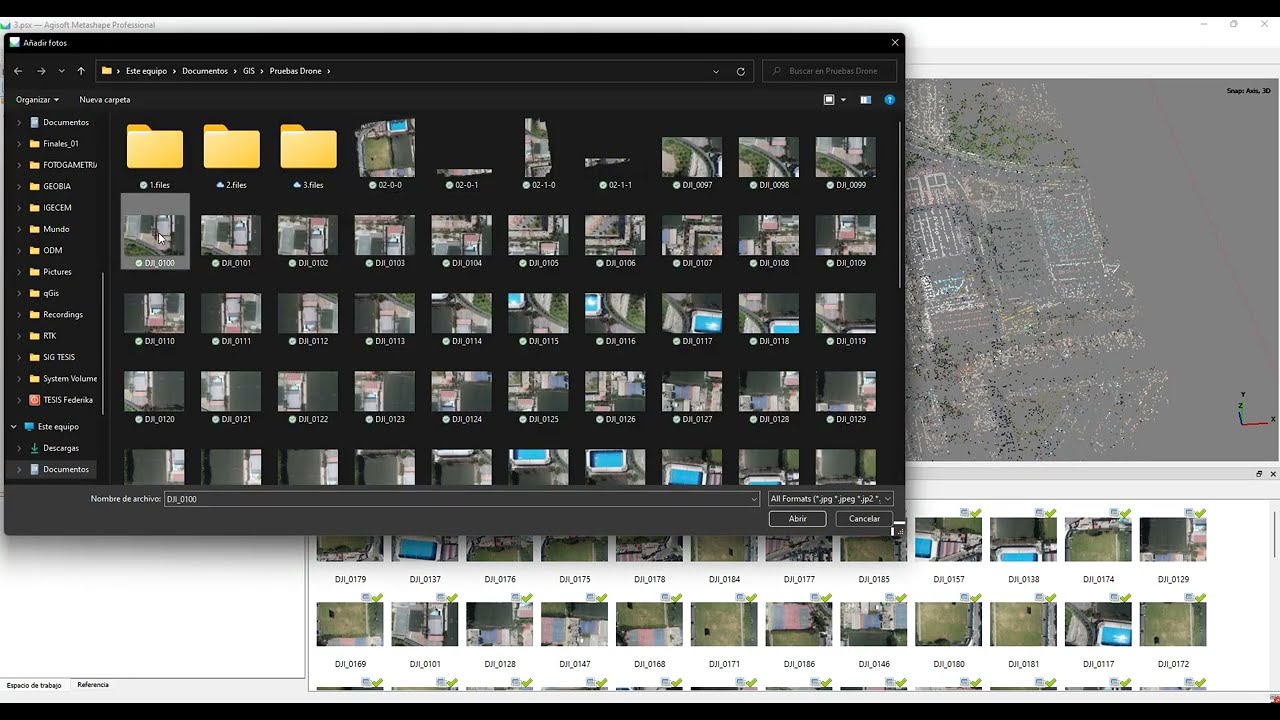The height and width of the screenshot is (720, 1280).
Task: Refresh the Pruebas Drone folder view
Action: tap(741, 71)
